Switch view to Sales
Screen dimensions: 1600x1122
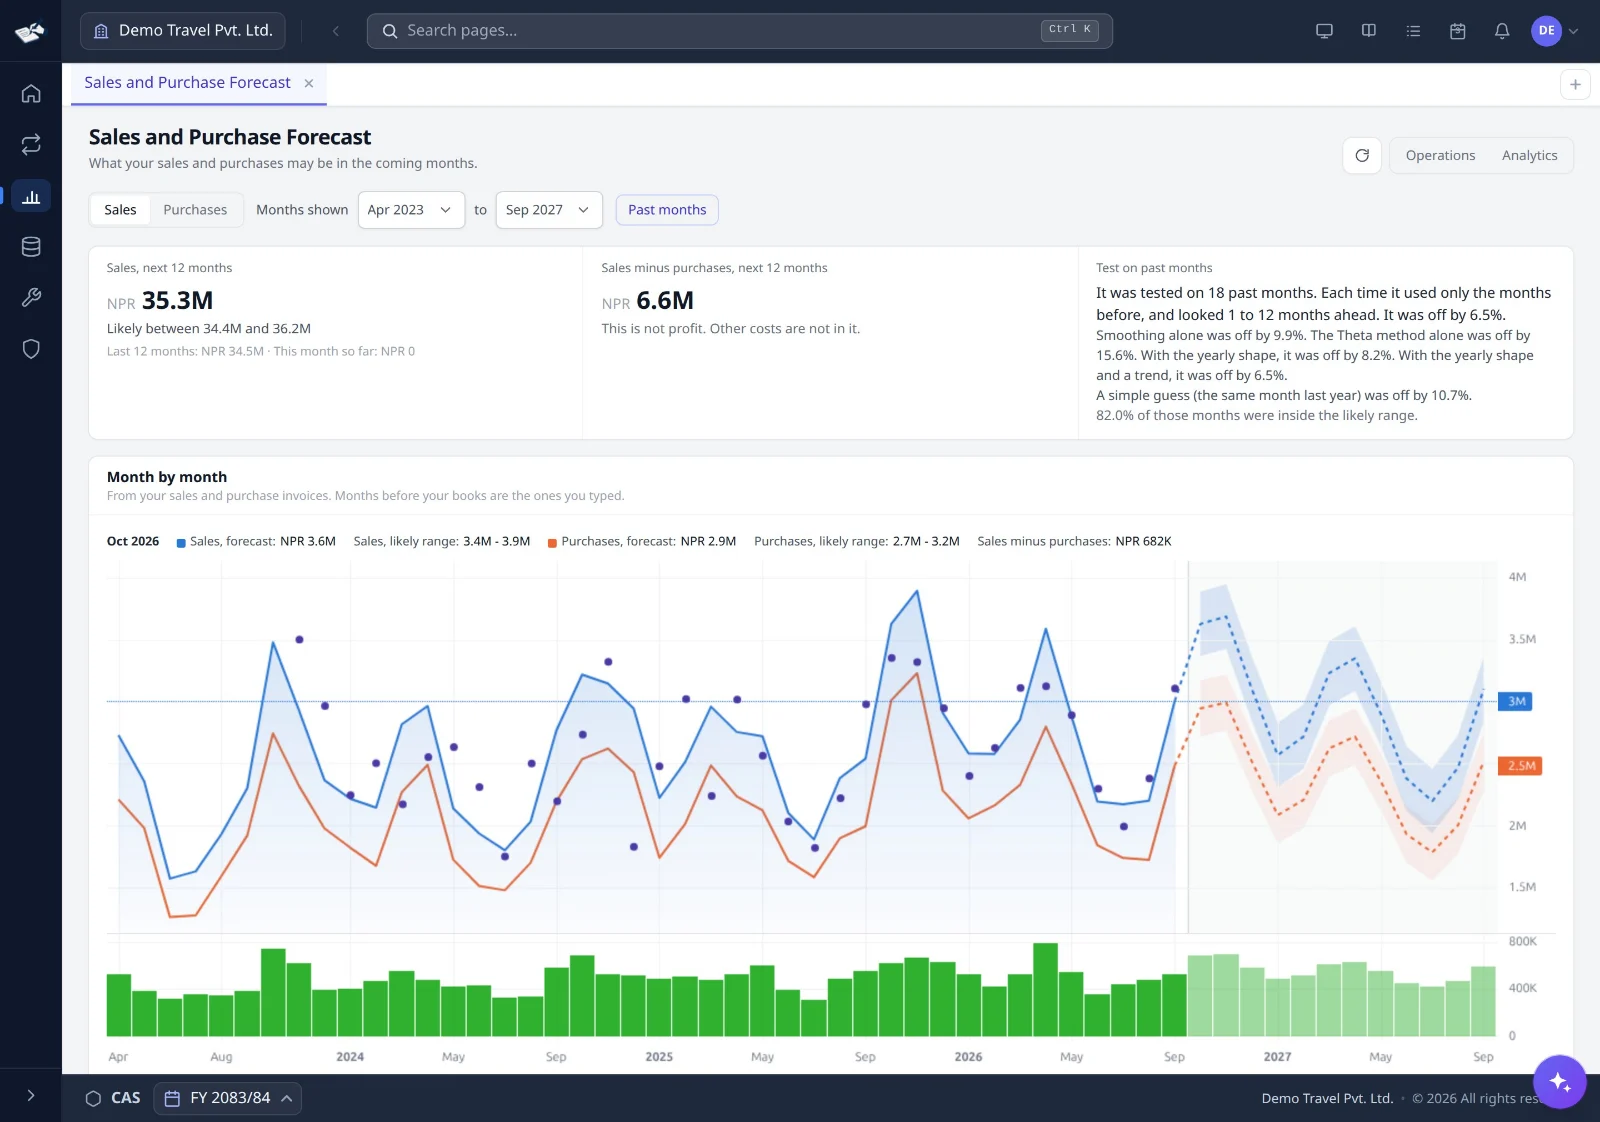[x=120, y=210]
